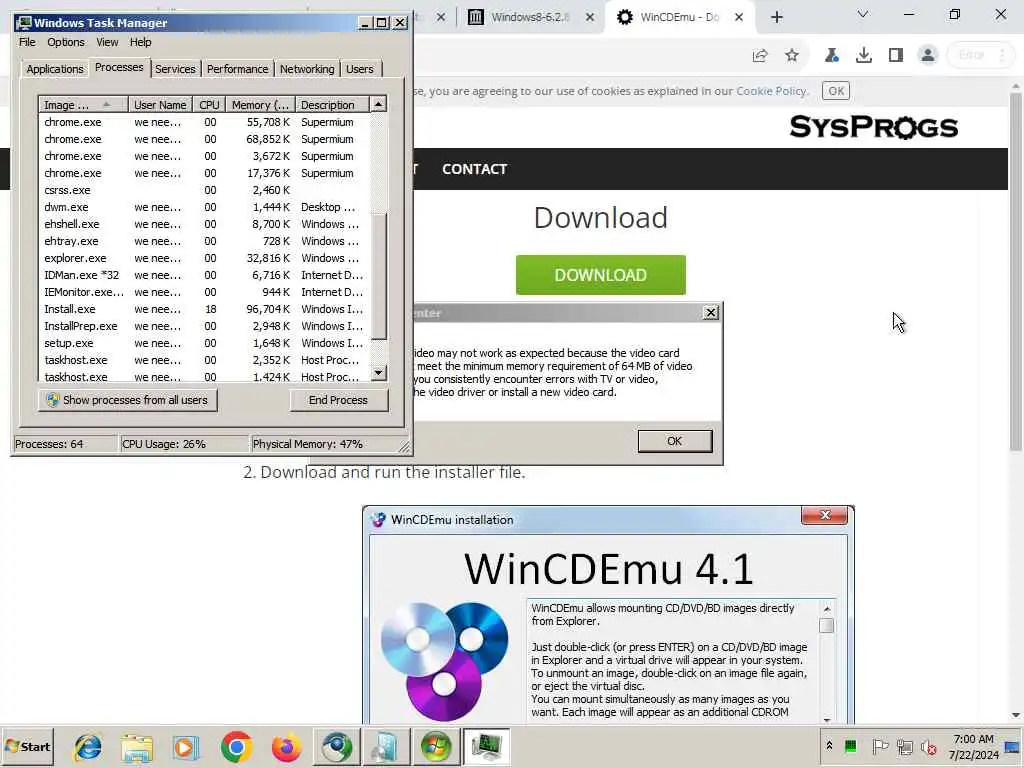Image resolution: width=1024 pixels, height=768 pixels.
Task: Select the setup.exe process row
Action: click(x=204, y=343)
